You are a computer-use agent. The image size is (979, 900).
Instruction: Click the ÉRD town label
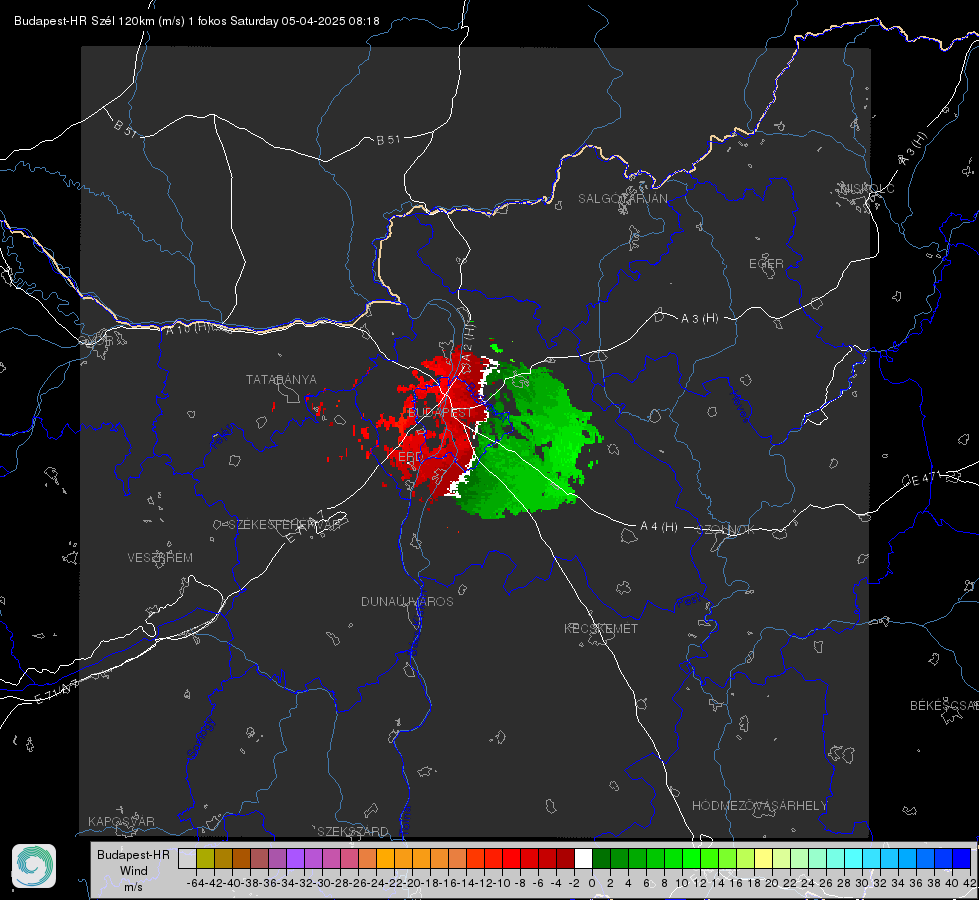(x=410, y=457)
